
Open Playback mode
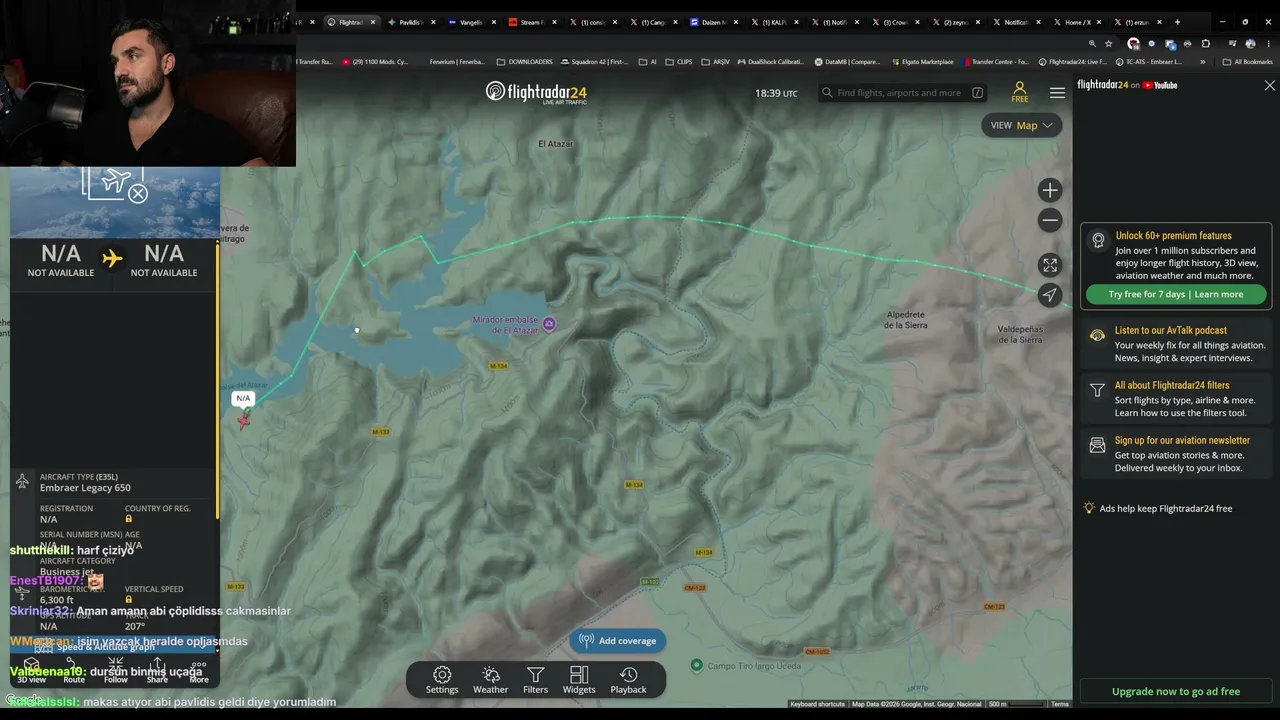(628, 680)
